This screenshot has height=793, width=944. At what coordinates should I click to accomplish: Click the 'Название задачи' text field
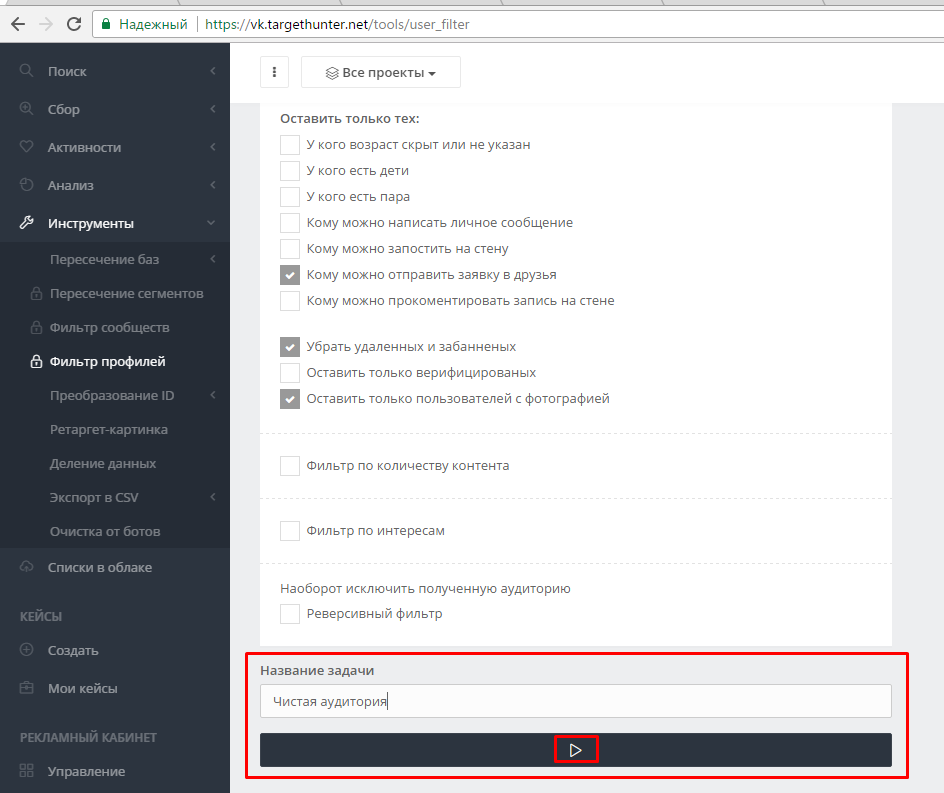coord(575,701)
